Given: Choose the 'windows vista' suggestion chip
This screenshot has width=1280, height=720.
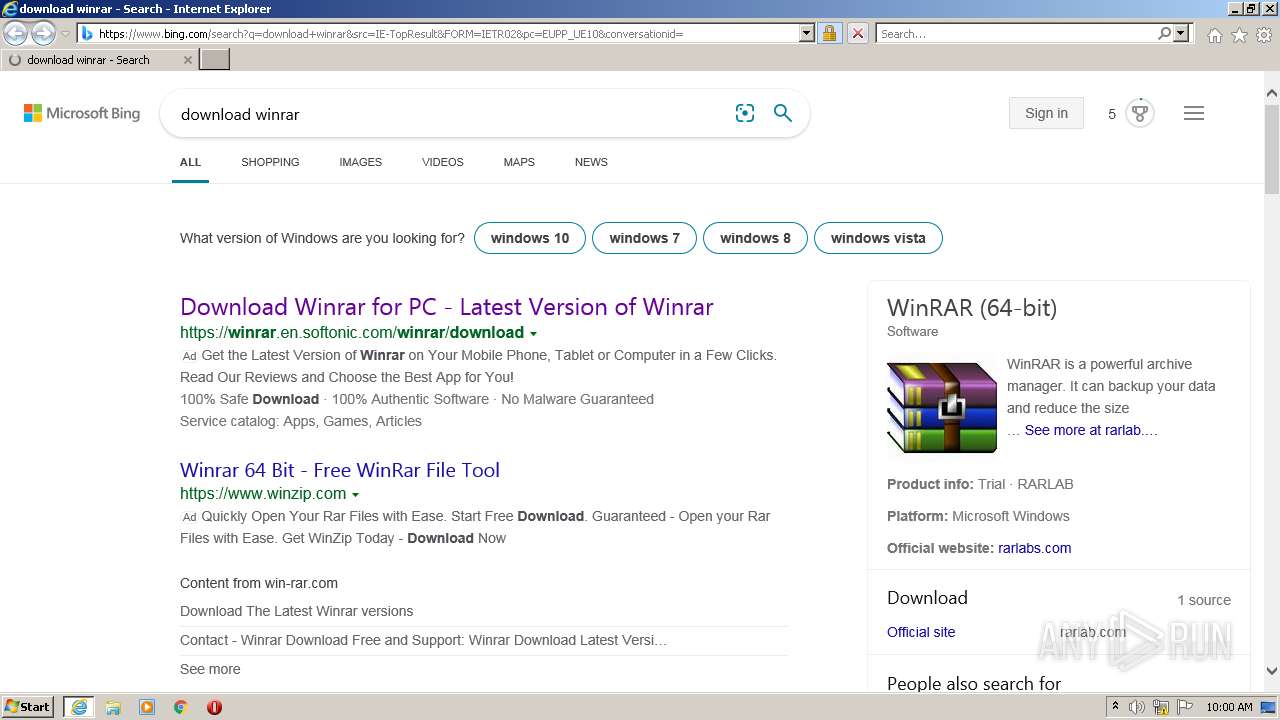Looking at the screenshot, I should click(878, 238).
